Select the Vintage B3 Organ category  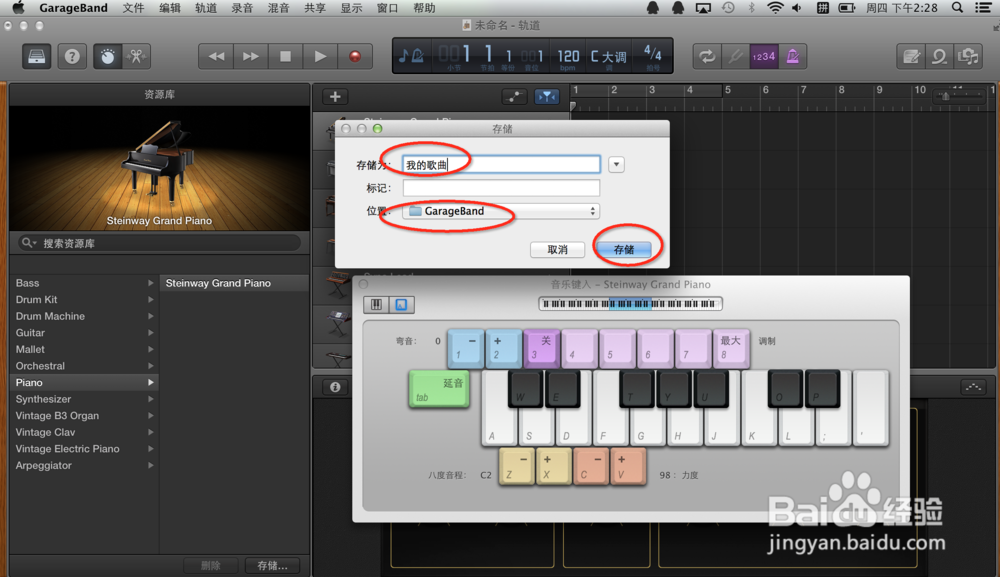(84, 416)
